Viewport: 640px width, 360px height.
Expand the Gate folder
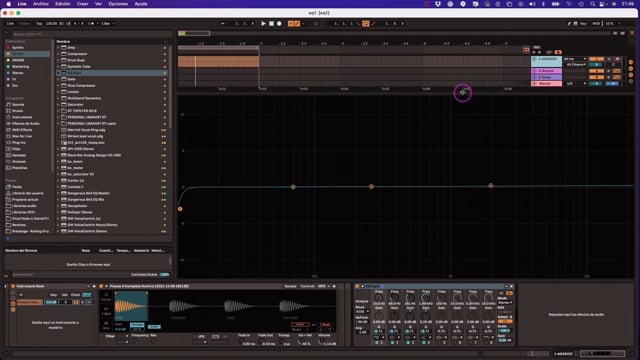tap(58, 79)
